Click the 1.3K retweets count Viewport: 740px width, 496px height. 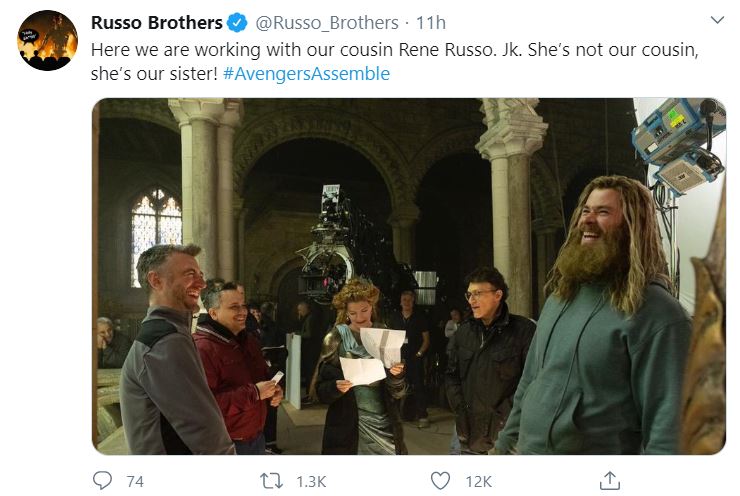(312, 482)
